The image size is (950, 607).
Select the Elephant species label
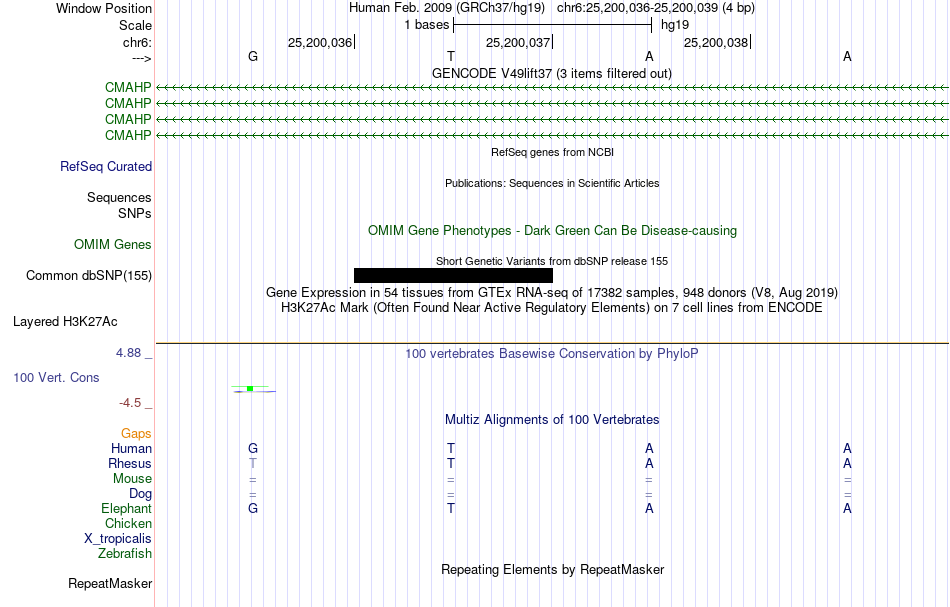127,509
